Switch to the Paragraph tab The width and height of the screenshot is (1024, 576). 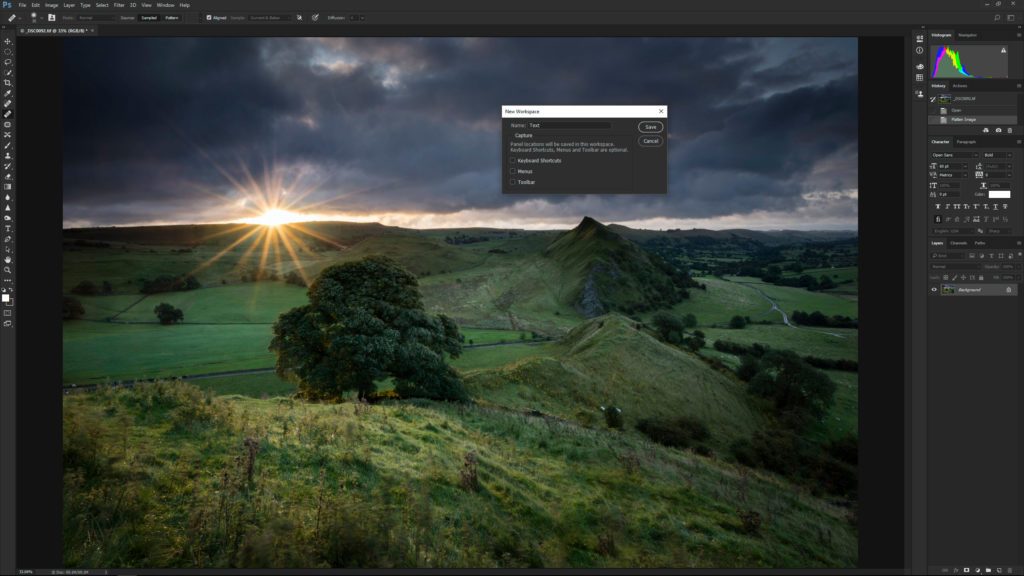coord(966,142)
